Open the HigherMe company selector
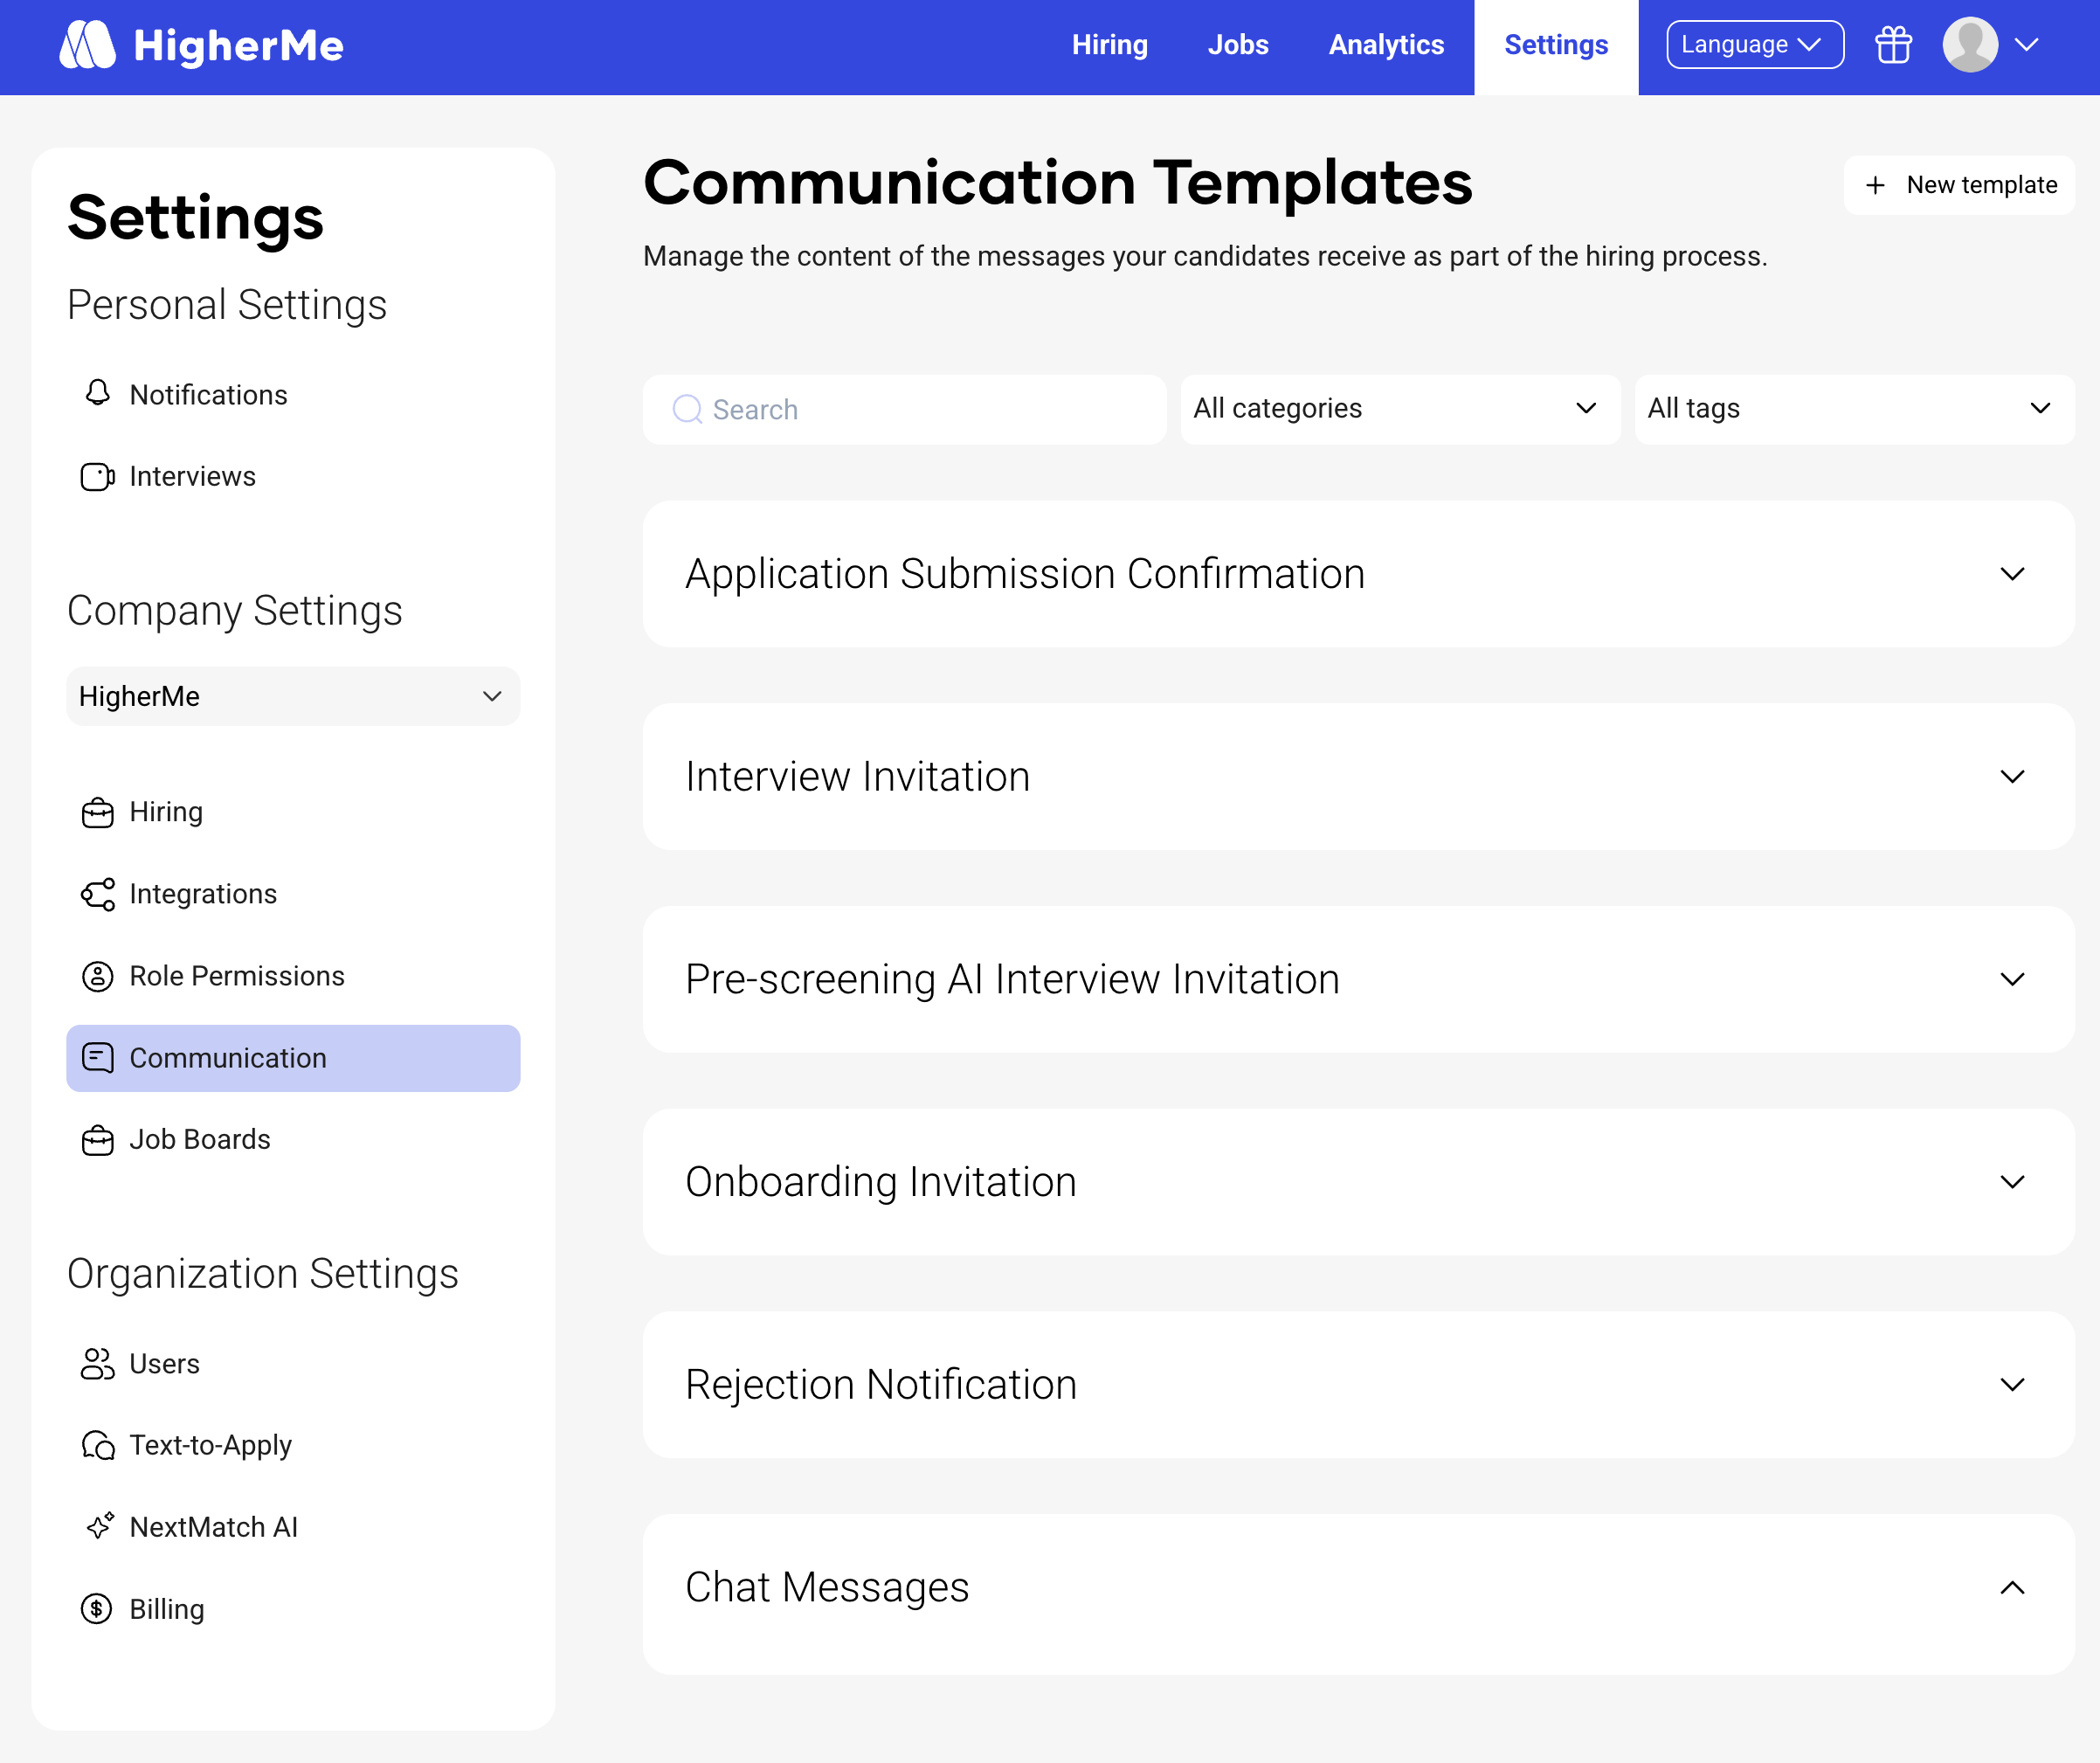Screen dimensions: 2100x1763 292,696
